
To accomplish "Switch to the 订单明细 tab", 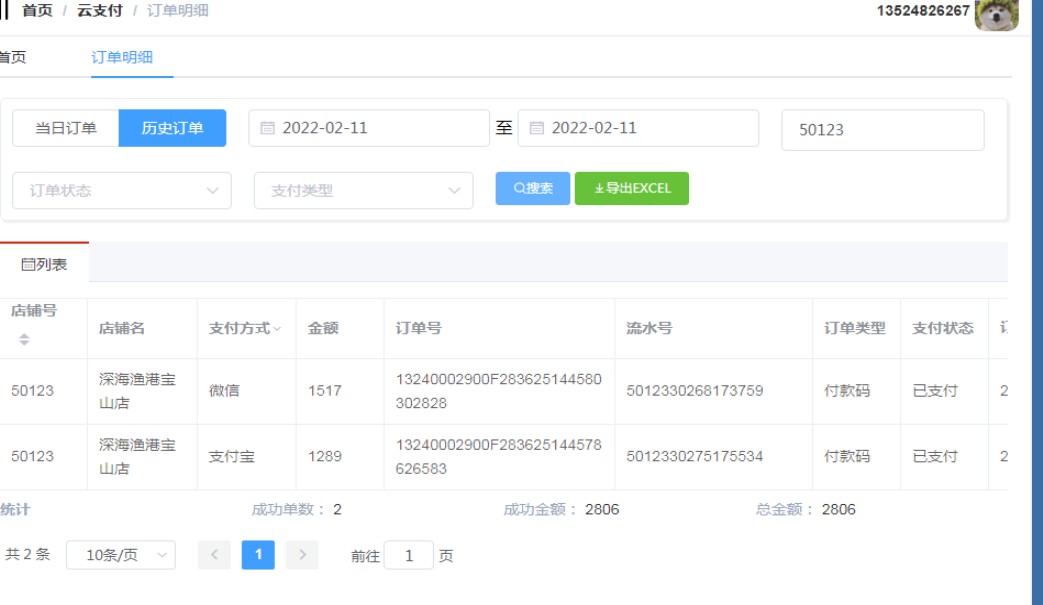I will coord(122,57).
